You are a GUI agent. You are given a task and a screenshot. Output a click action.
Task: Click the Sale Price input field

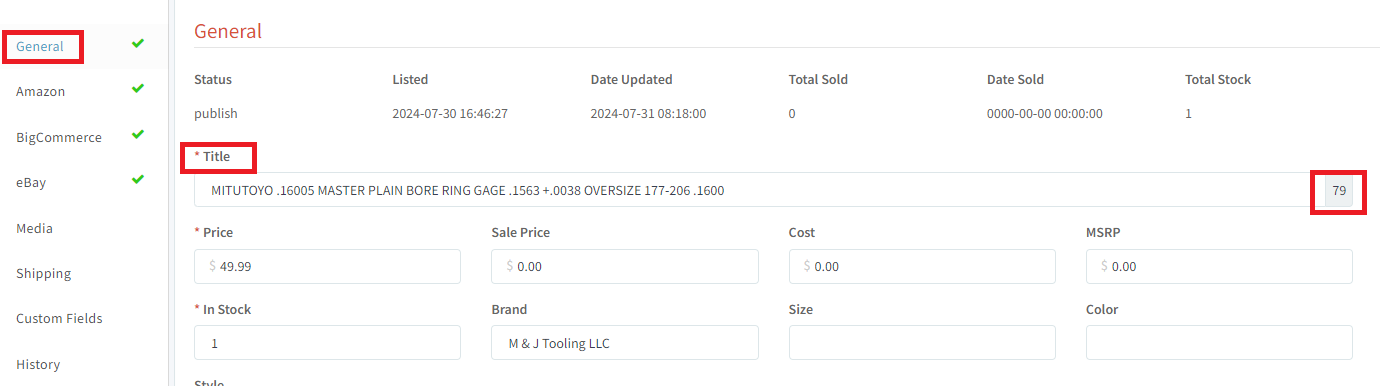(x=625, y=267)
